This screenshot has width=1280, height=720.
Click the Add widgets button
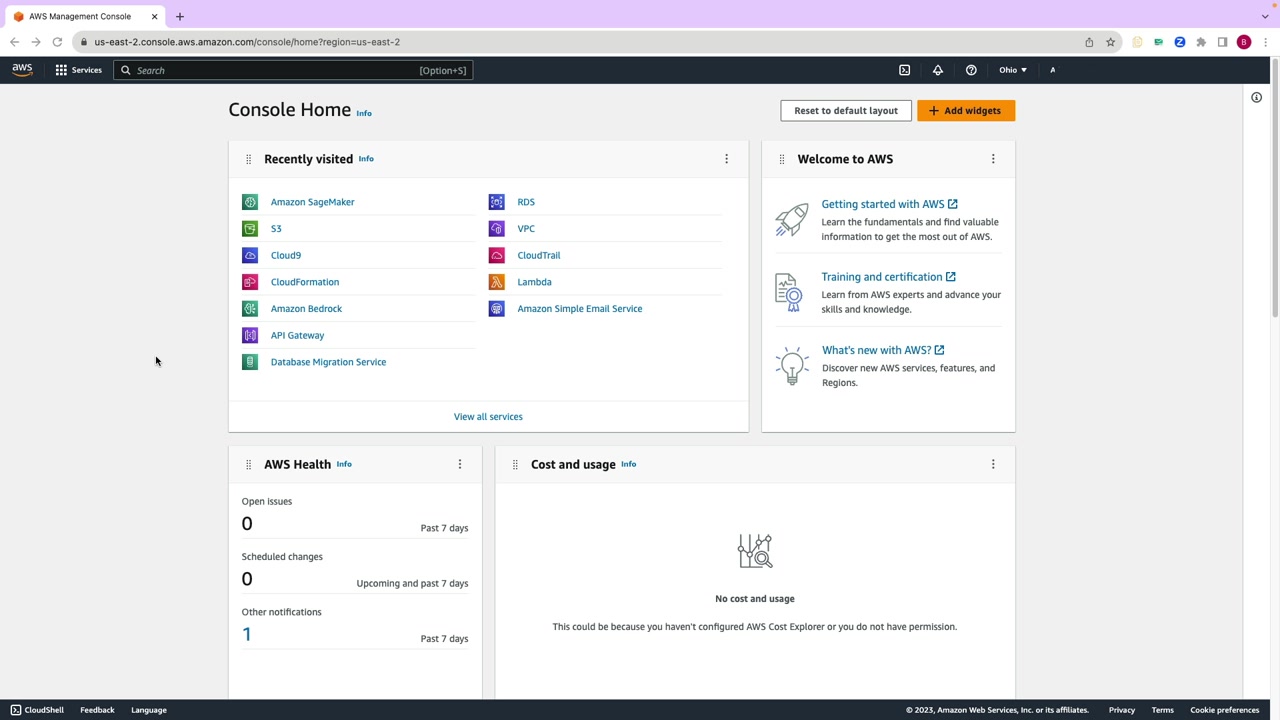pos(966,110)
